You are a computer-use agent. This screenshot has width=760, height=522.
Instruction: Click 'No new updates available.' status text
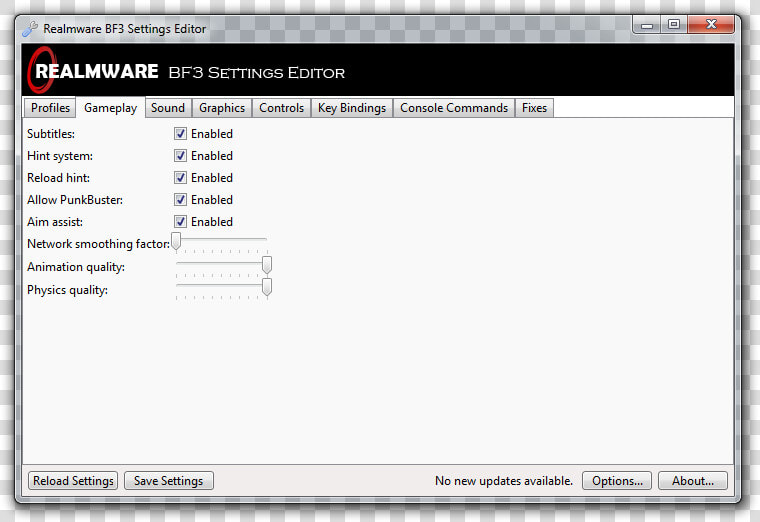tap(504, 481)
